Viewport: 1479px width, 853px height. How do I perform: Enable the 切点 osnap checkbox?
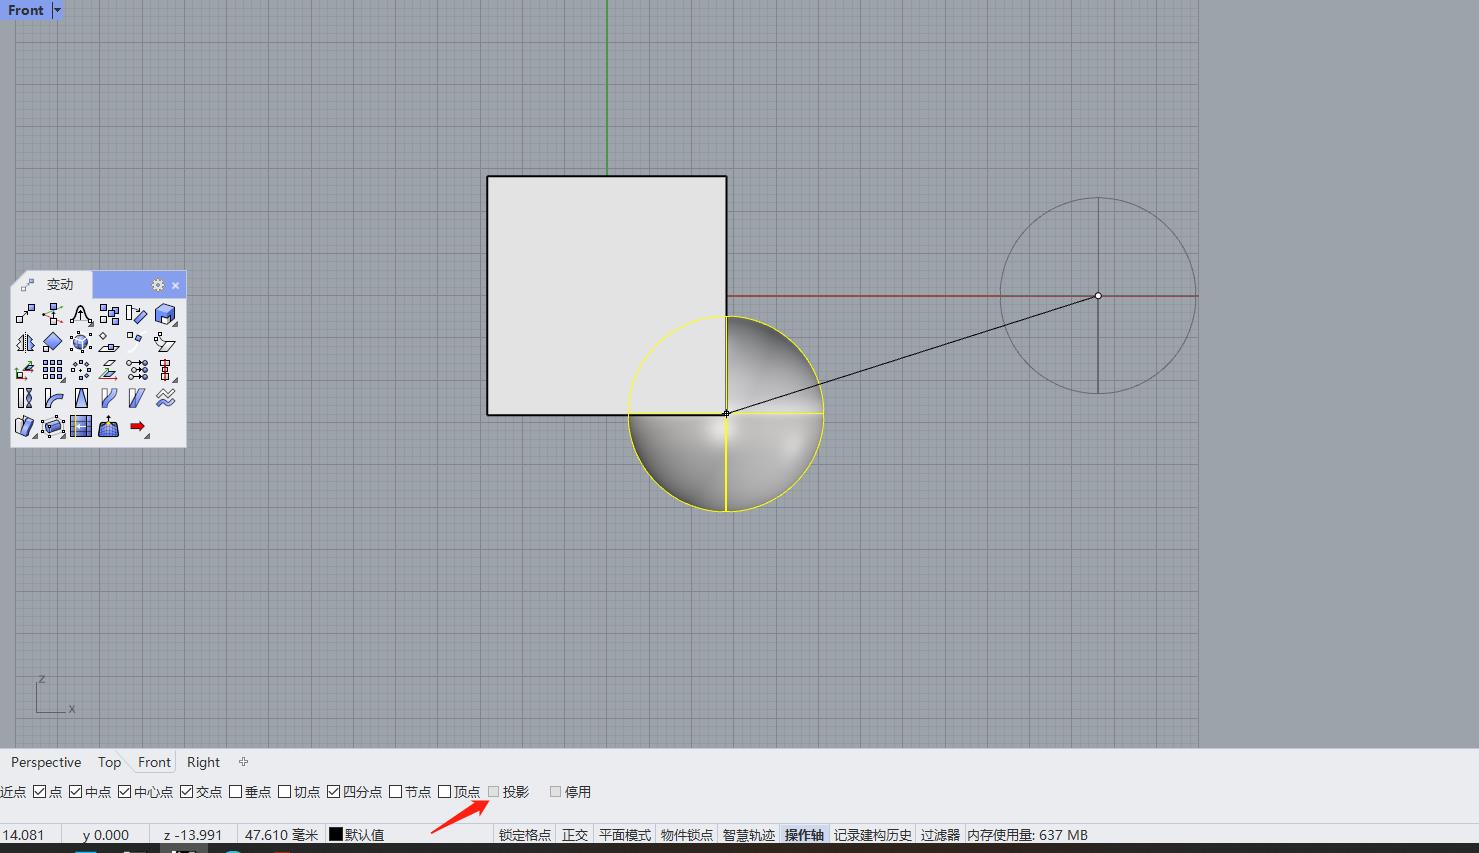(284, 792)
